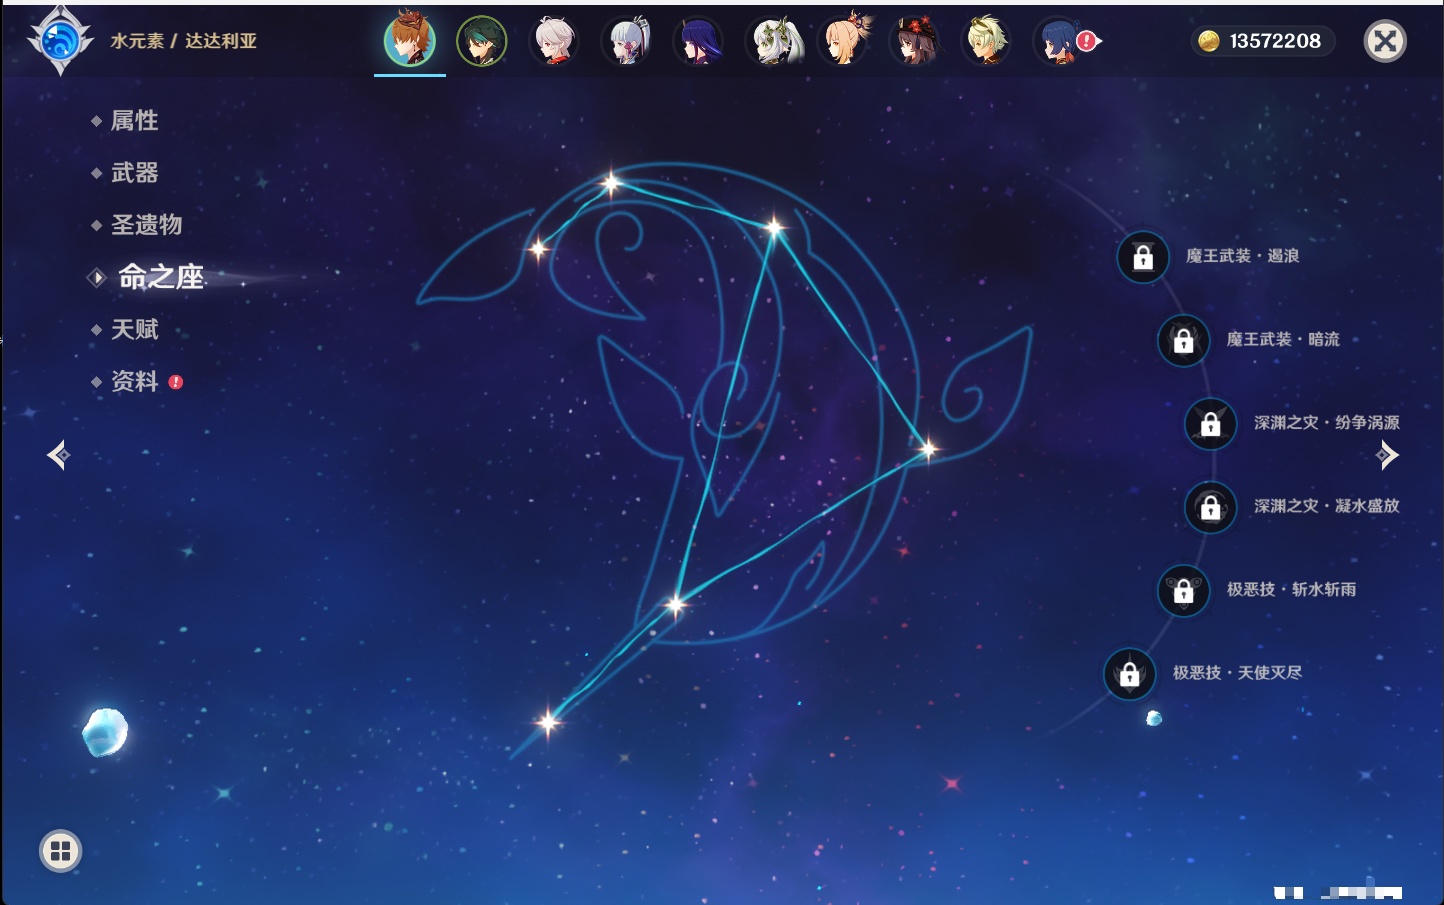Image resolution: width=1444 pixels, height=905 pixels.
Task: Select Nahida's white-haired avatar
Action: [771, 42]
